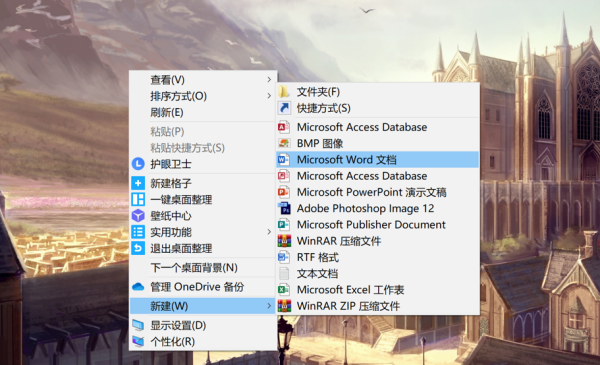Image resolution: width=600 pixels, height=365 pixels.
Task: Click the Access Database icon directly below Word 文档
Action: pos(284,176)
